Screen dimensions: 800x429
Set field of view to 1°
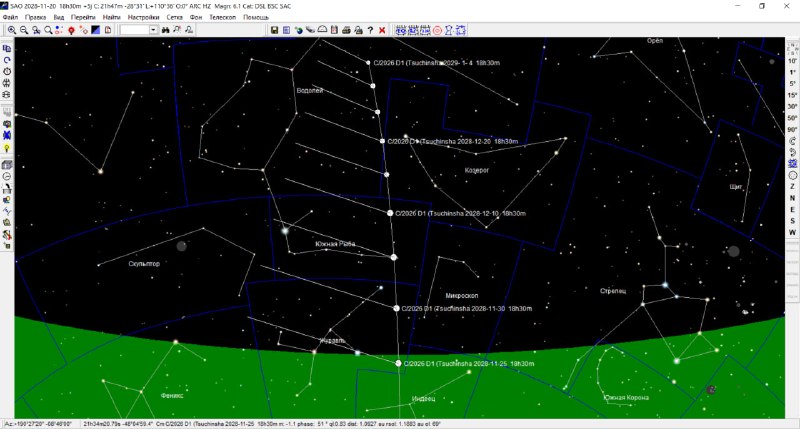coord(792,72)
